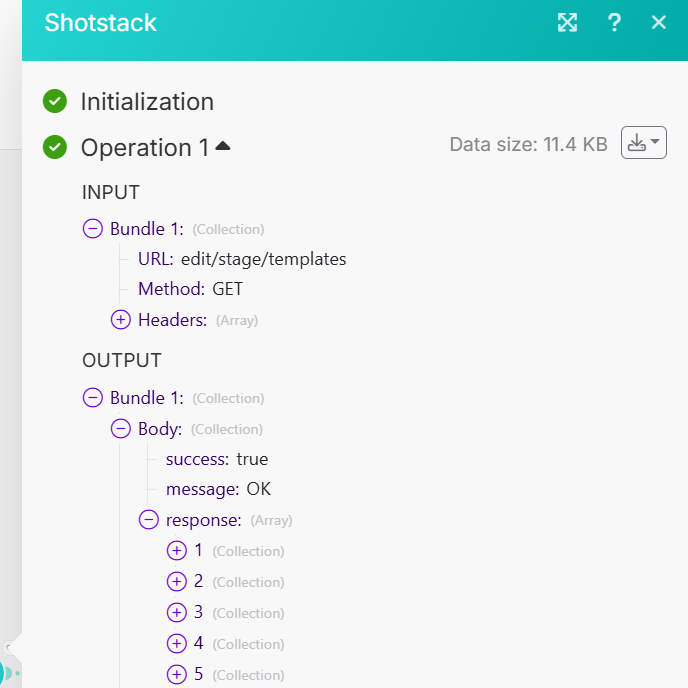688x688 pixels.
Task: Expand the Shotstack panel to fullscreen
Action: tap(567, 22)
